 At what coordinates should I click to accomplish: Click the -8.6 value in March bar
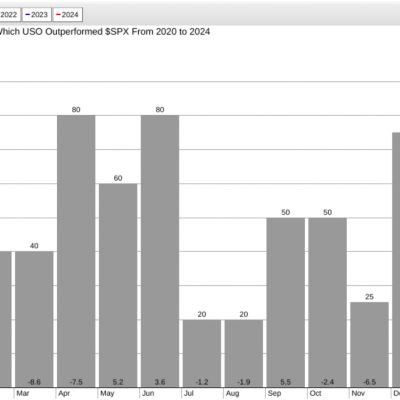pyautogui.click(x=34, y=382)
